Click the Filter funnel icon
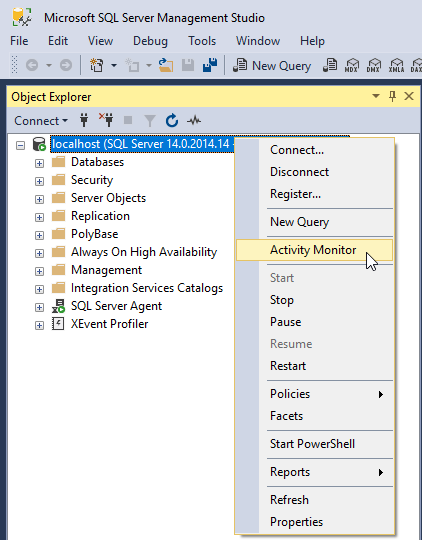 click(x=150, y=121)
